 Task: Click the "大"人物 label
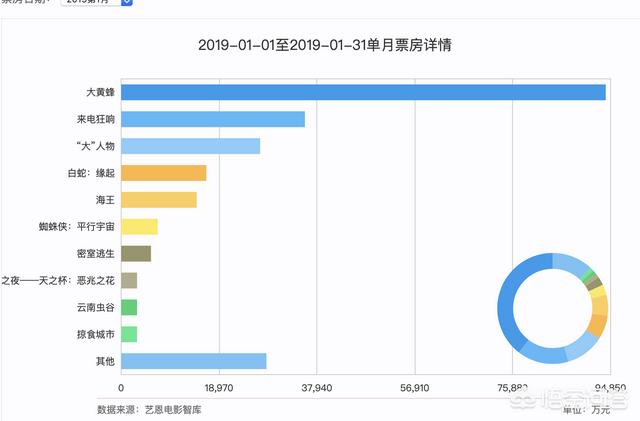tap(96, 146)
